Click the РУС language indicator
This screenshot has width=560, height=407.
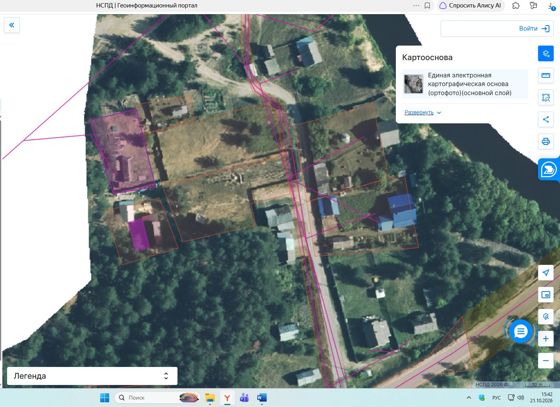pos(496,397)
